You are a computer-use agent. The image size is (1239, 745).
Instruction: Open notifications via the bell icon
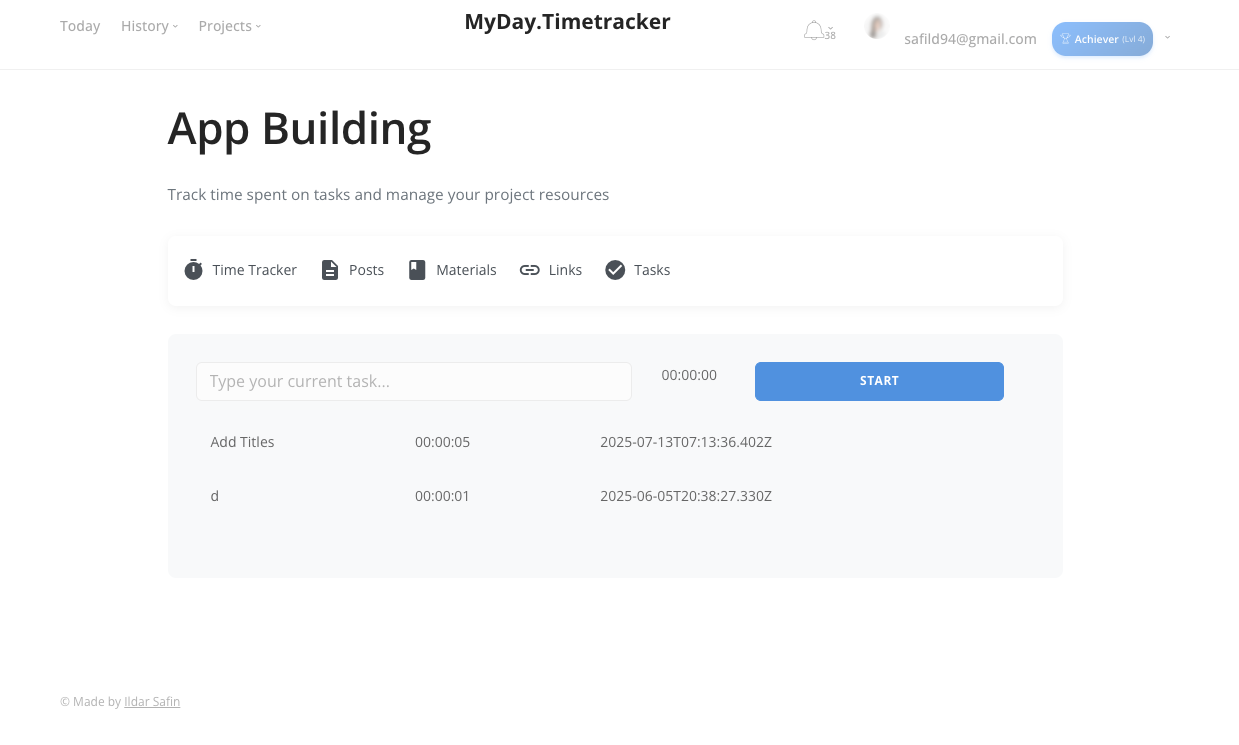coord(813,29)
